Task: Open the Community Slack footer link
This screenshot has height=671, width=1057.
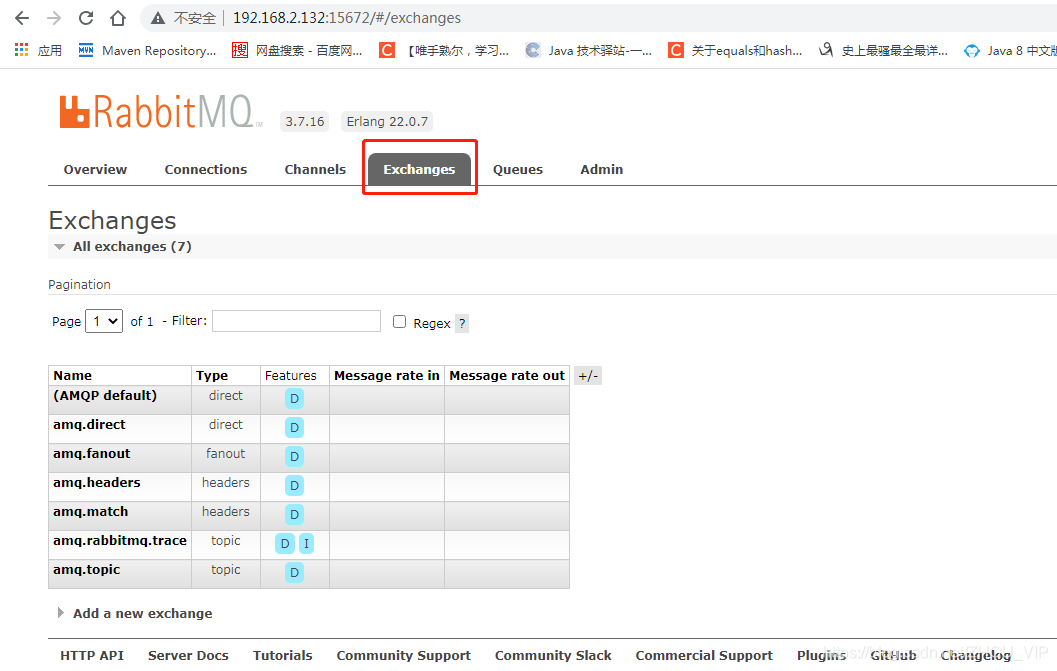Action: point(553,655)
